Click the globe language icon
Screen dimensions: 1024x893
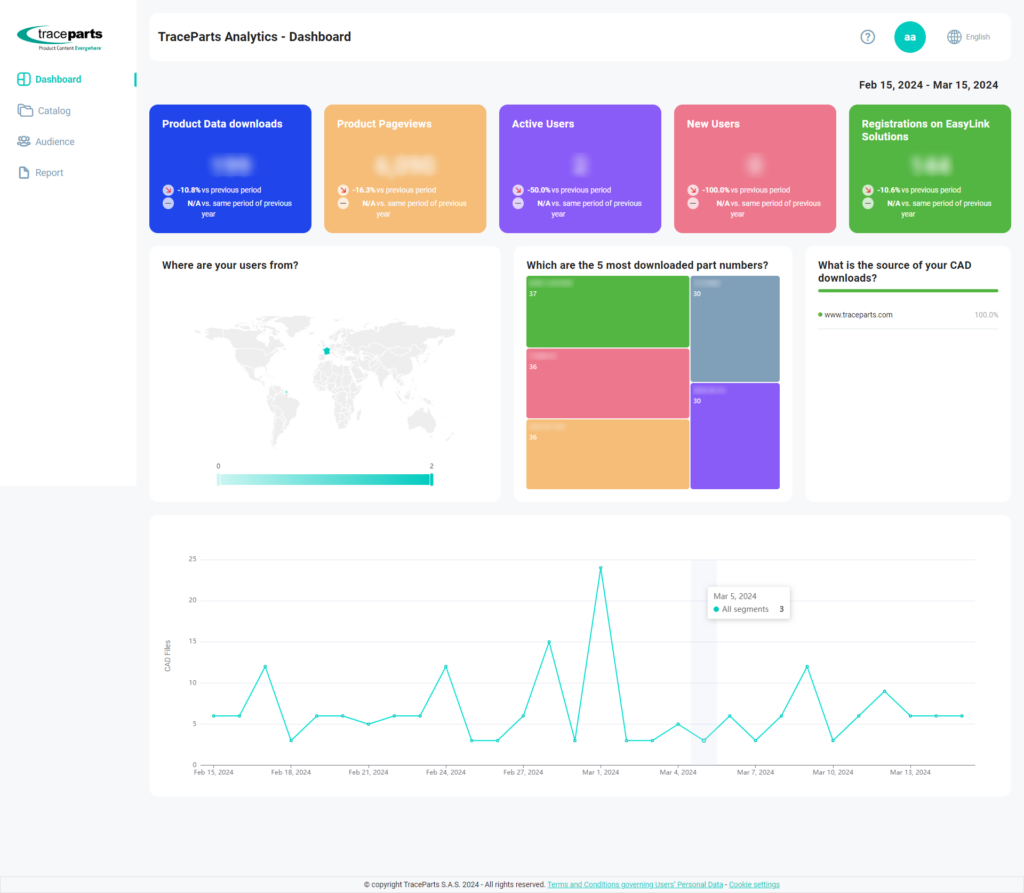click(x=954, y=37)
